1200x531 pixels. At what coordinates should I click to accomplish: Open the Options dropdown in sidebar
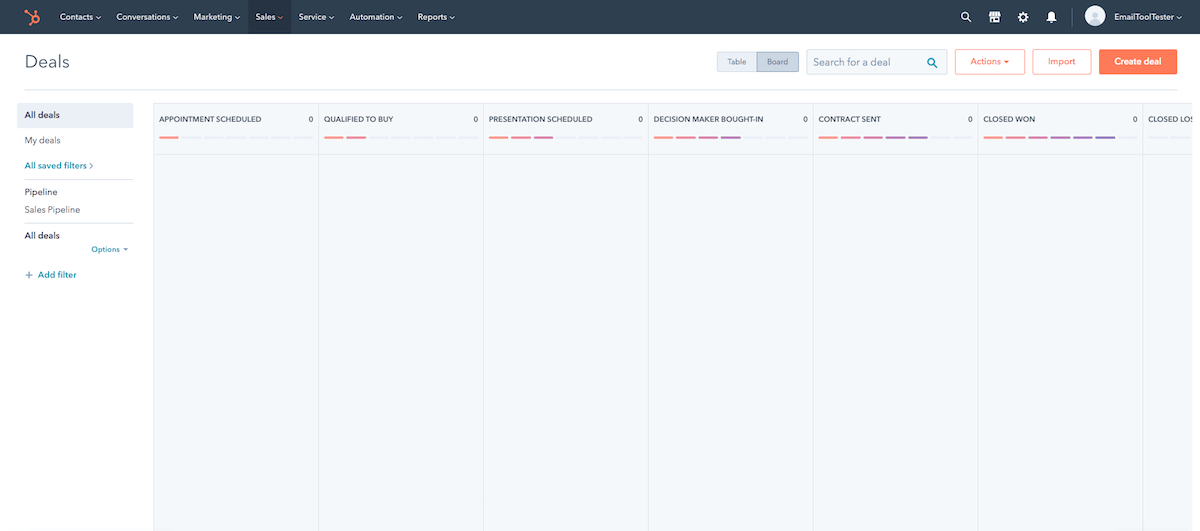[109, 249]
